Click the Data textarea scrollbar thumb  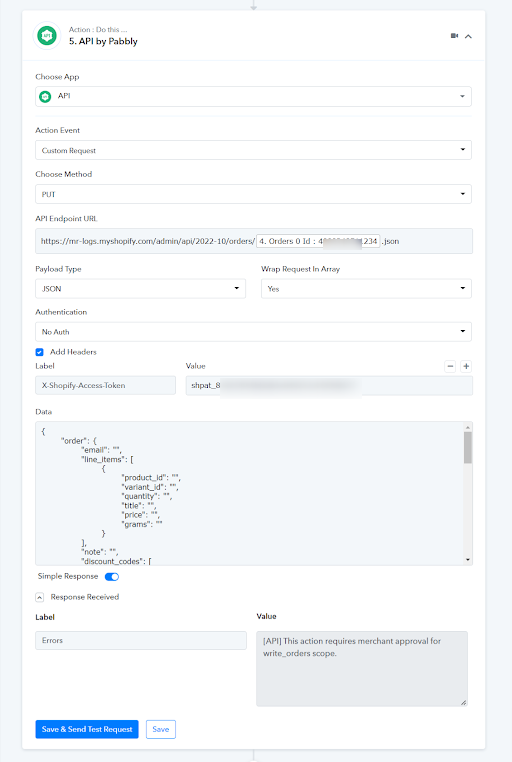468,448
